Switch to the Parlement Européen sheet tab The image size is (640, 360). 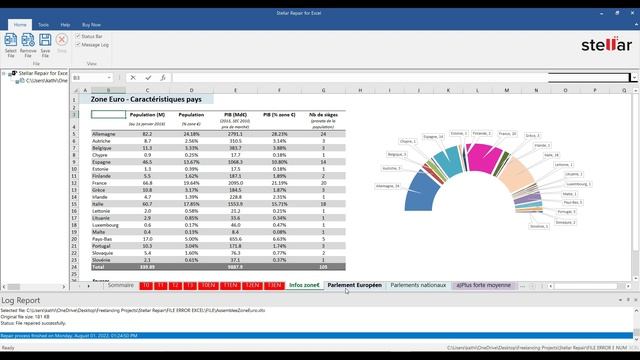(x=354, y=285)
